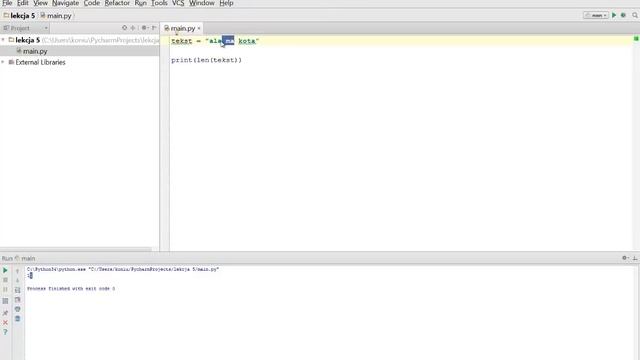Open the Run menu
Screen dimensions: 640x360
(140, 3)
